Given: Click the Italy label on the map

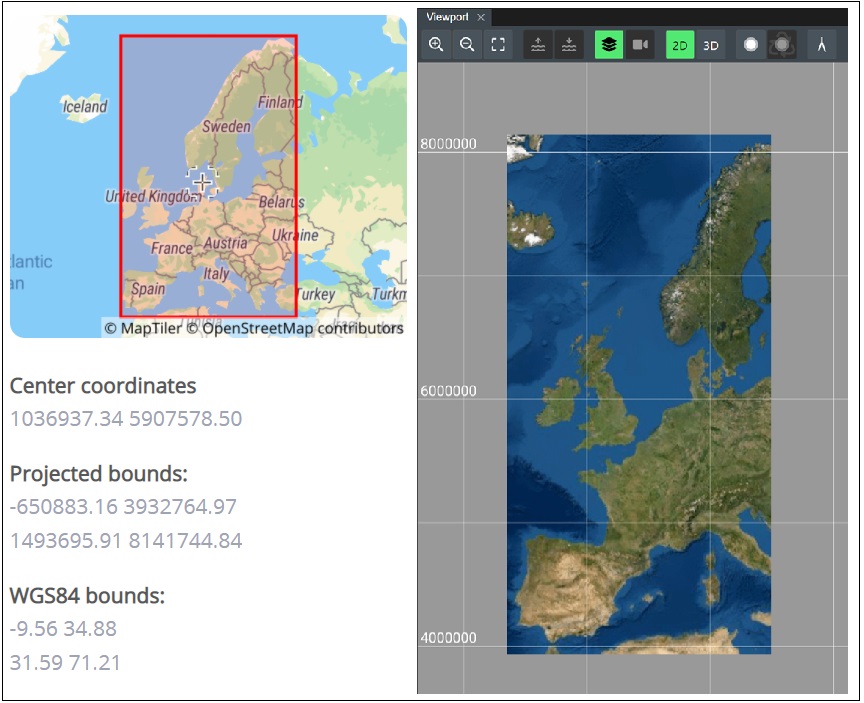Looking at the screenshot, I should 216,274.
